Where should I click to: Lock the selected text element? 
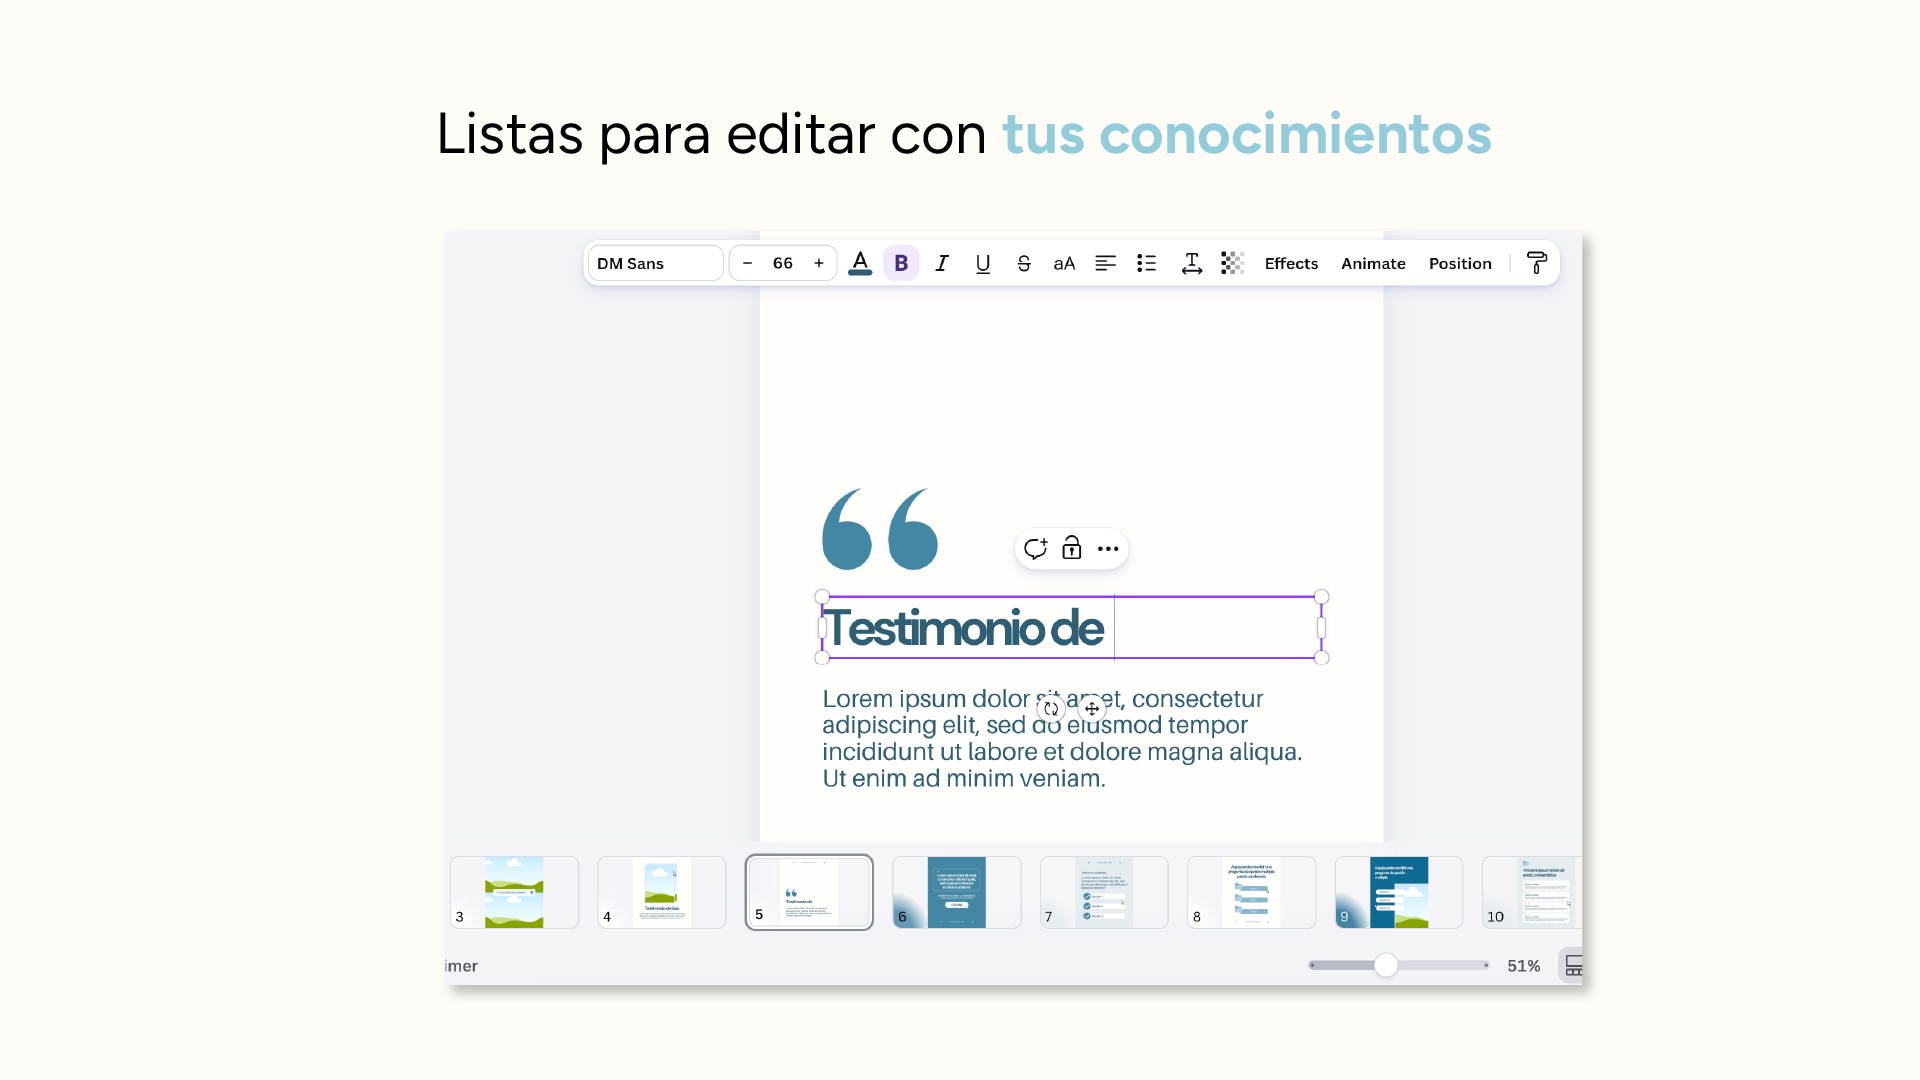point(1072,548)
